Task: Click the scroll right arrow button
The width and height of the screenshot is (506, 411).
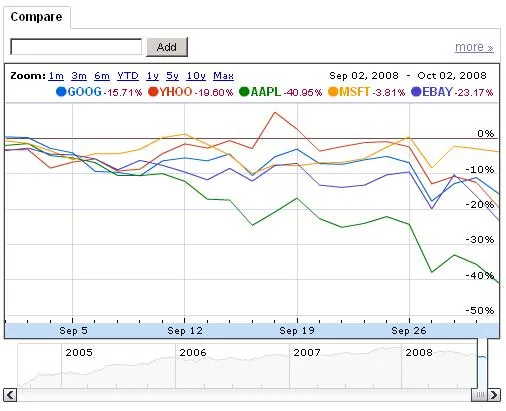Action: [x=494, y=395]
